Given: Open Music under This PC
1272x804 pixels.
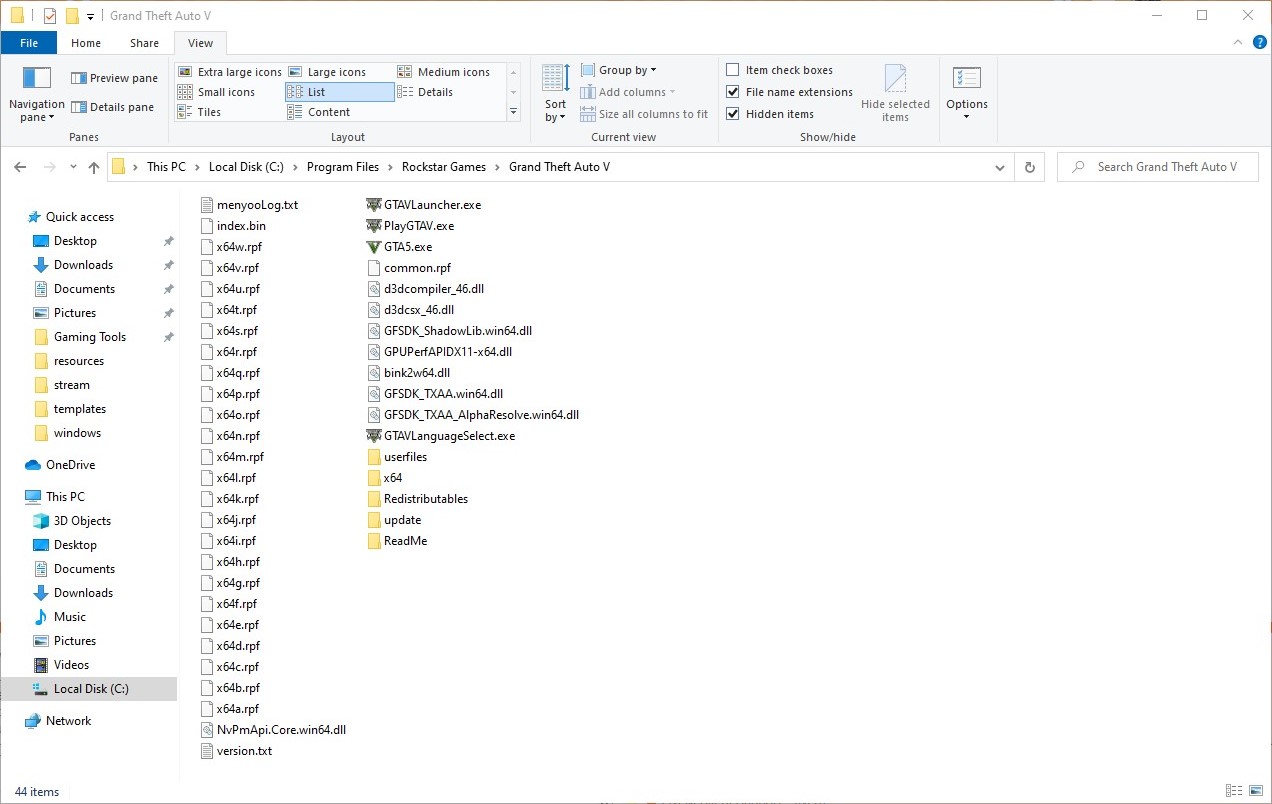Looking at the screenshot, I should click(70, 617).
